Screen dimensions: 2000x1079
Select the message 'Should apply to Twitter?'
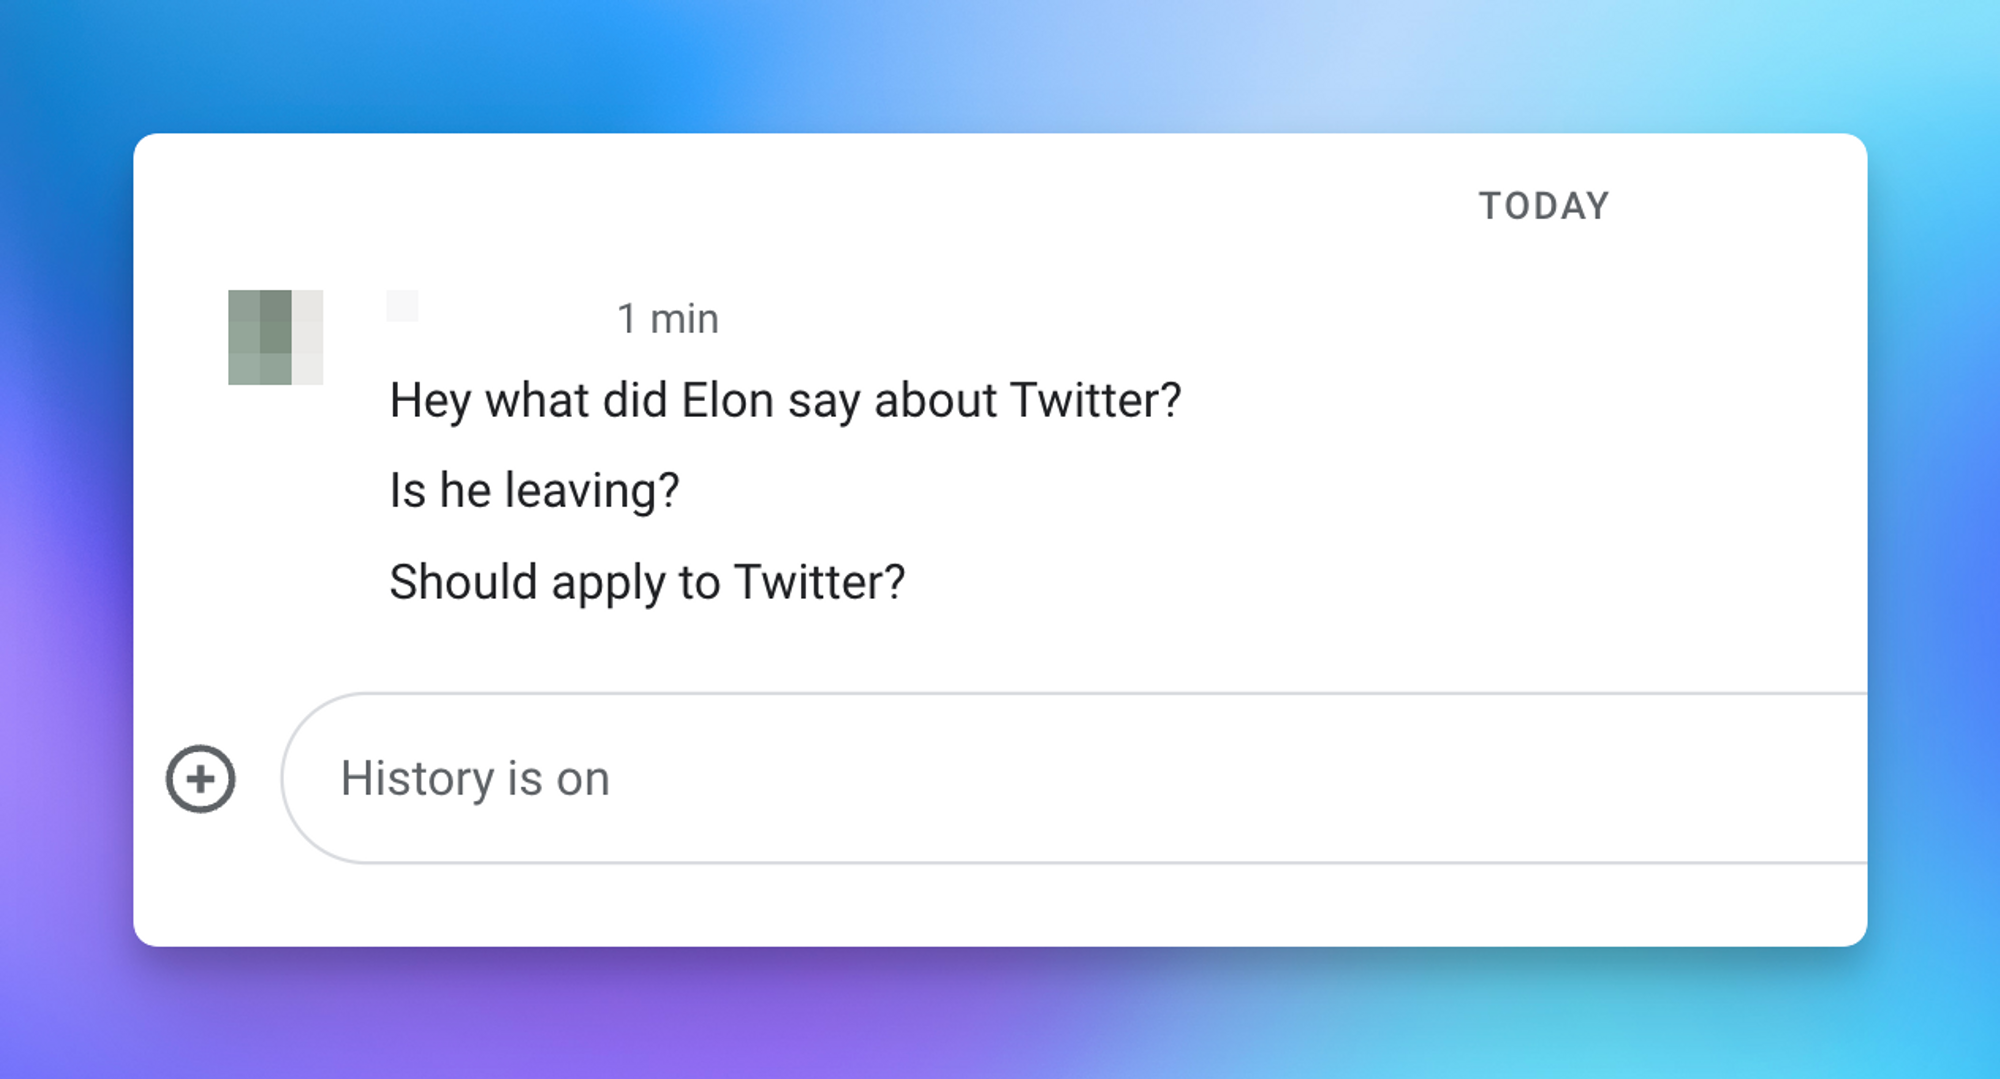tap(647, 583)
